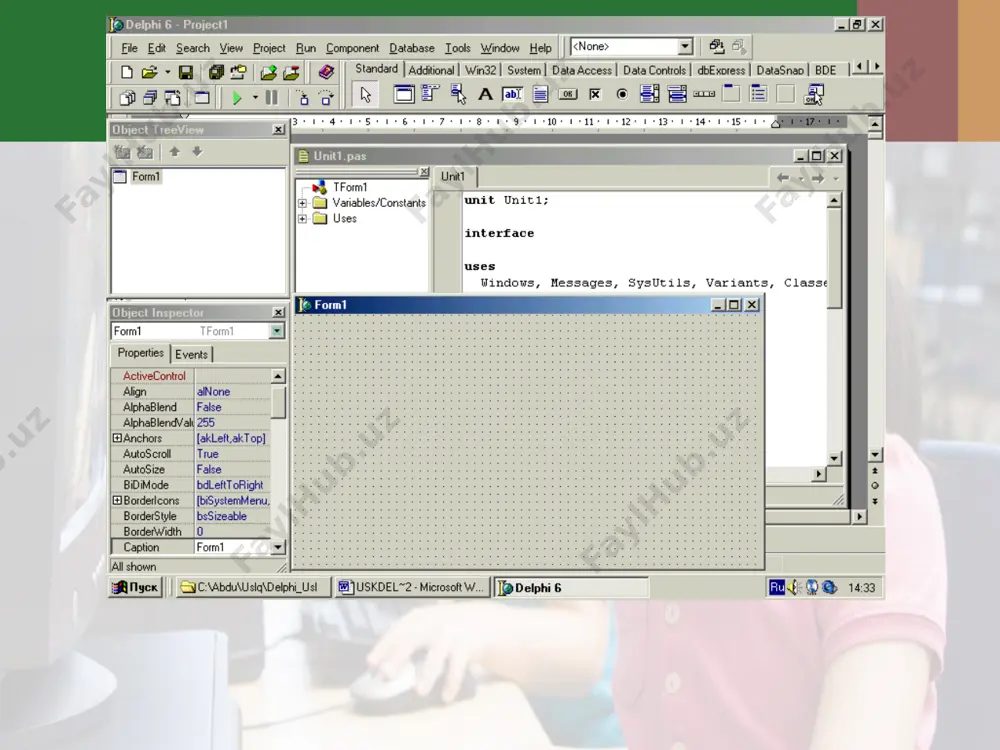This screenshot has width=1000, height=750.
Task: Select the GroupBox component icon
Action: (732, 94)
